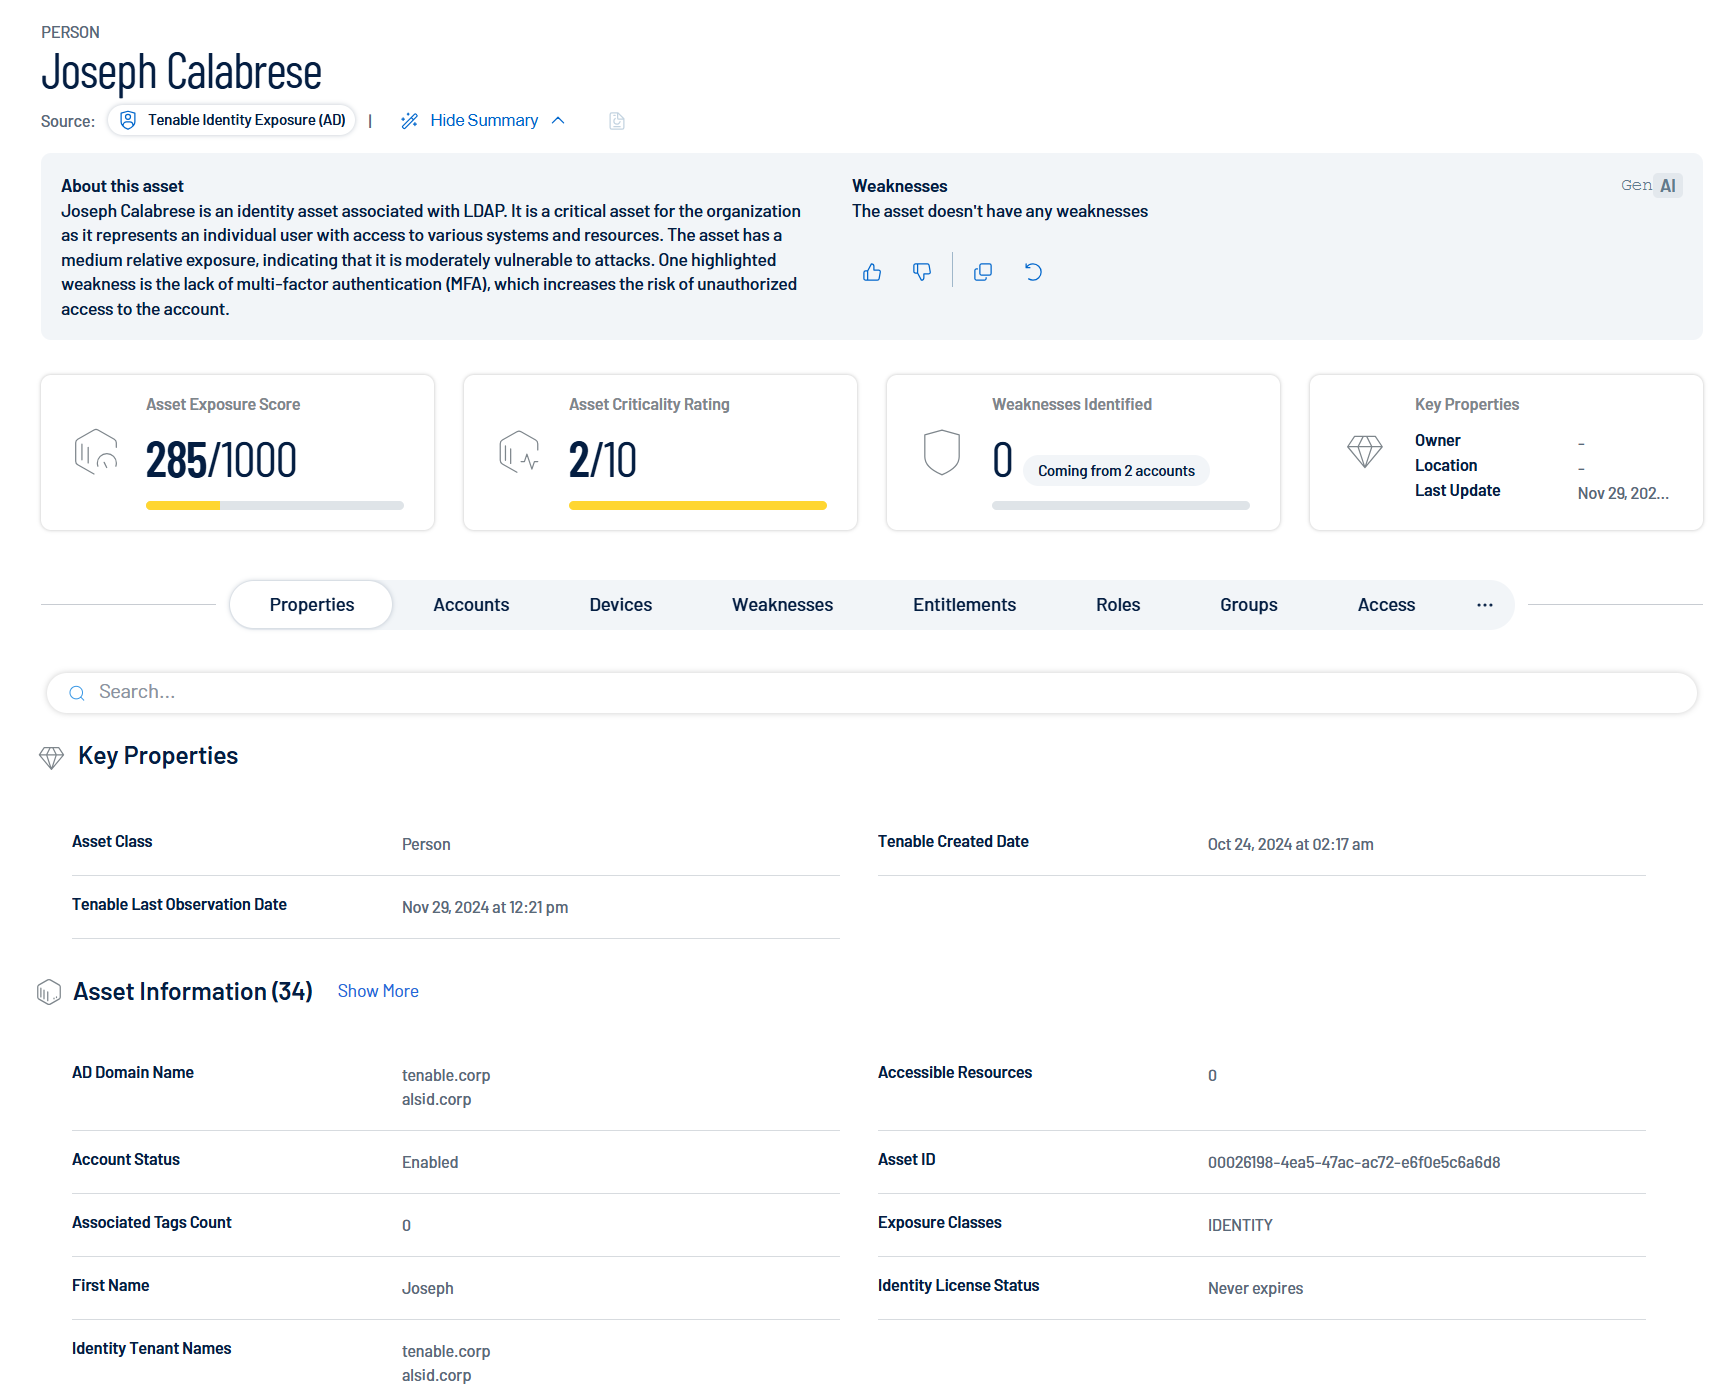1723x1393 pixels.
Task: Click the diamond icon in Key Properties card
Action: [x=1365, y=452]
